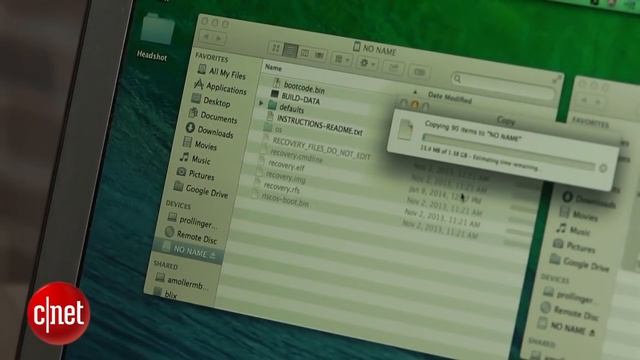Switch to icon view
Viewport: 640px width, 360px height.
tap(276, 49)
